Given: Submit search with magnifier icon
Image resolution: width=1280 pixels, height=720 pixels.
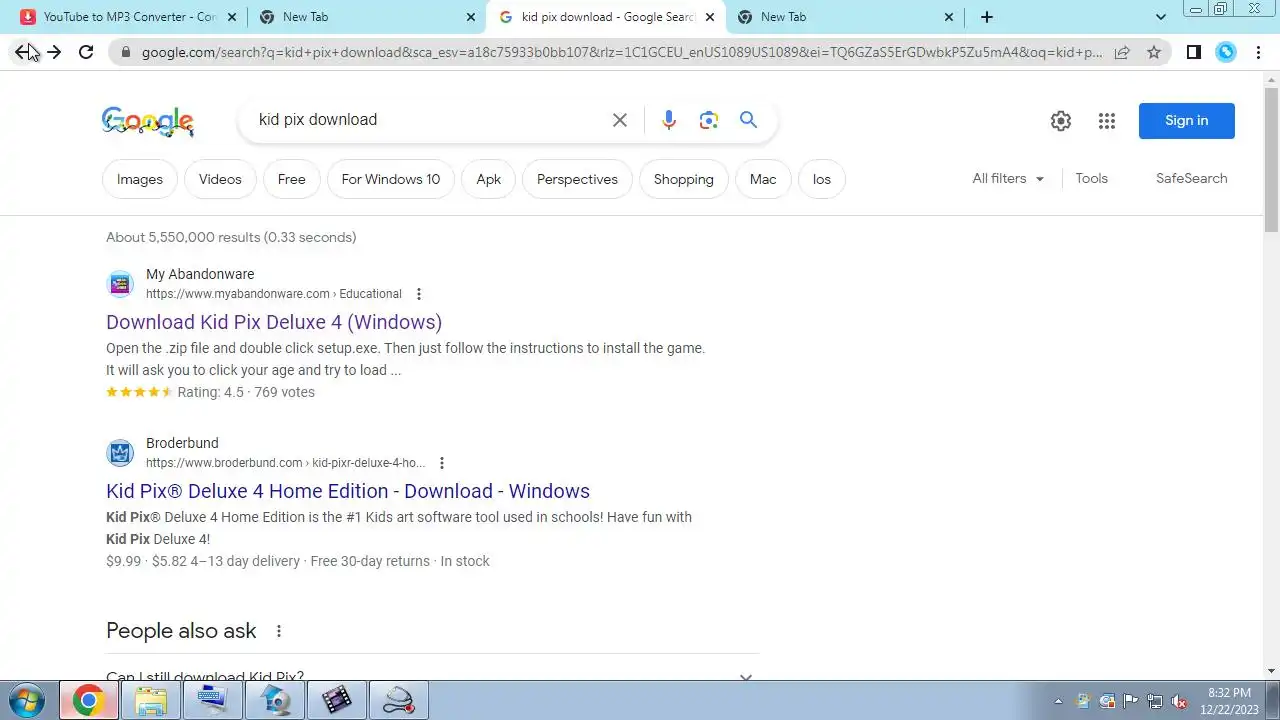Looking at the screenshot, I should [x=748, y=120].
